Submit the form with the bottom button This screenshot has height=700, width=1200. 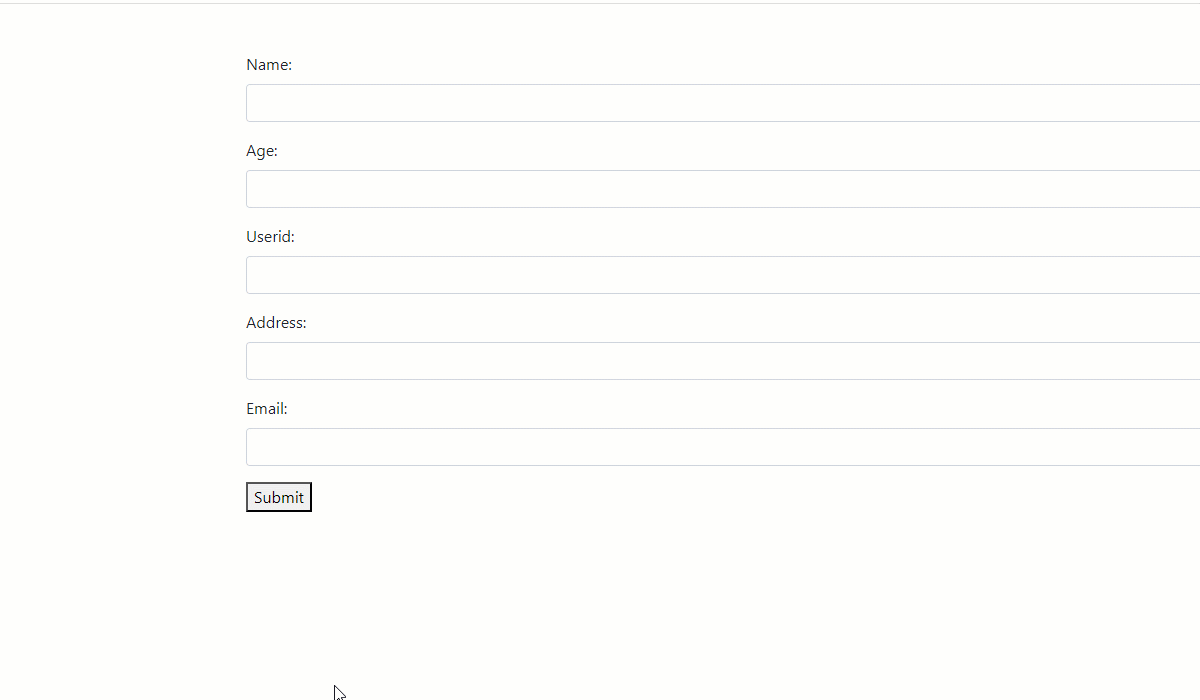[279, 497]
